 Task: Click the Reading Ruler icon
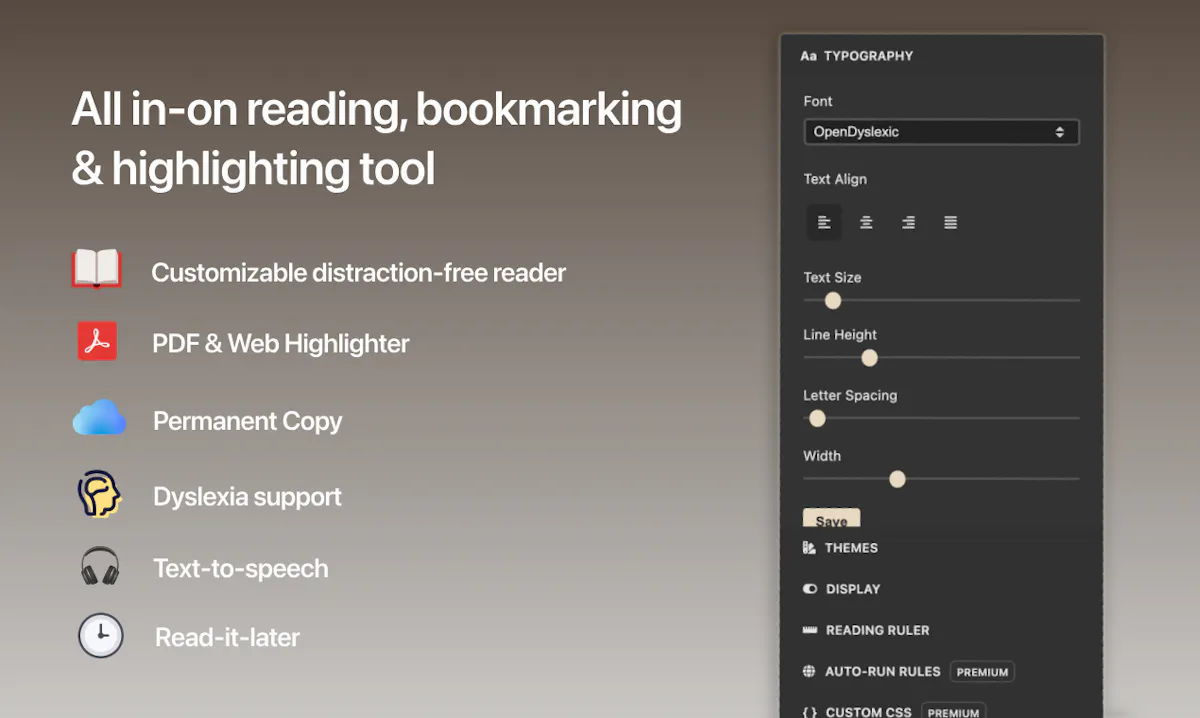tap(810, 630)
